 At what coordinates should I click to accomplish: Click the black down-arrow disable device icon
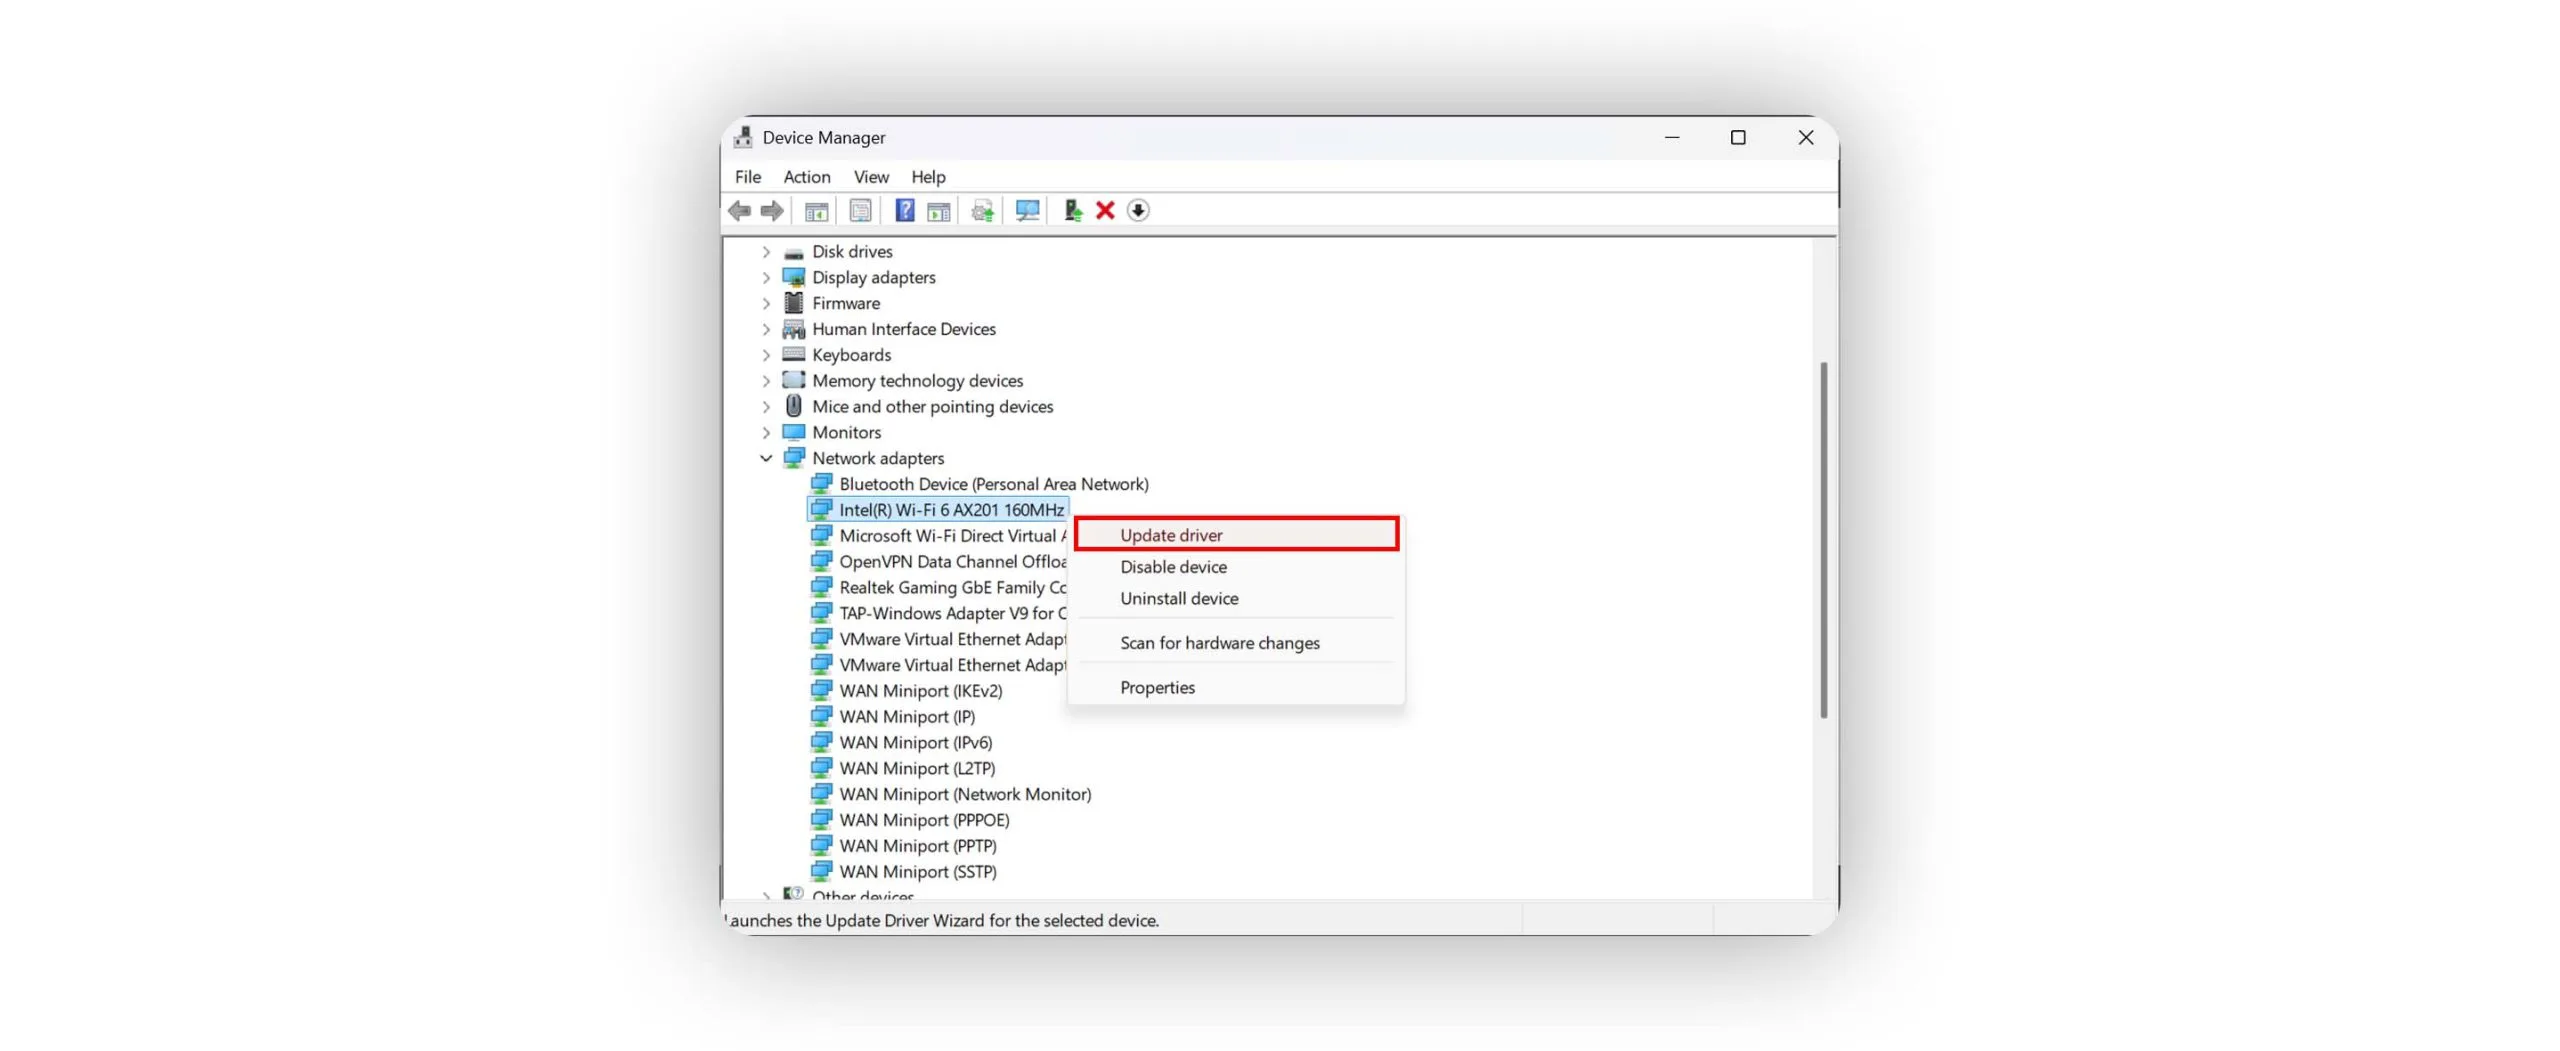coord(1138,211)
